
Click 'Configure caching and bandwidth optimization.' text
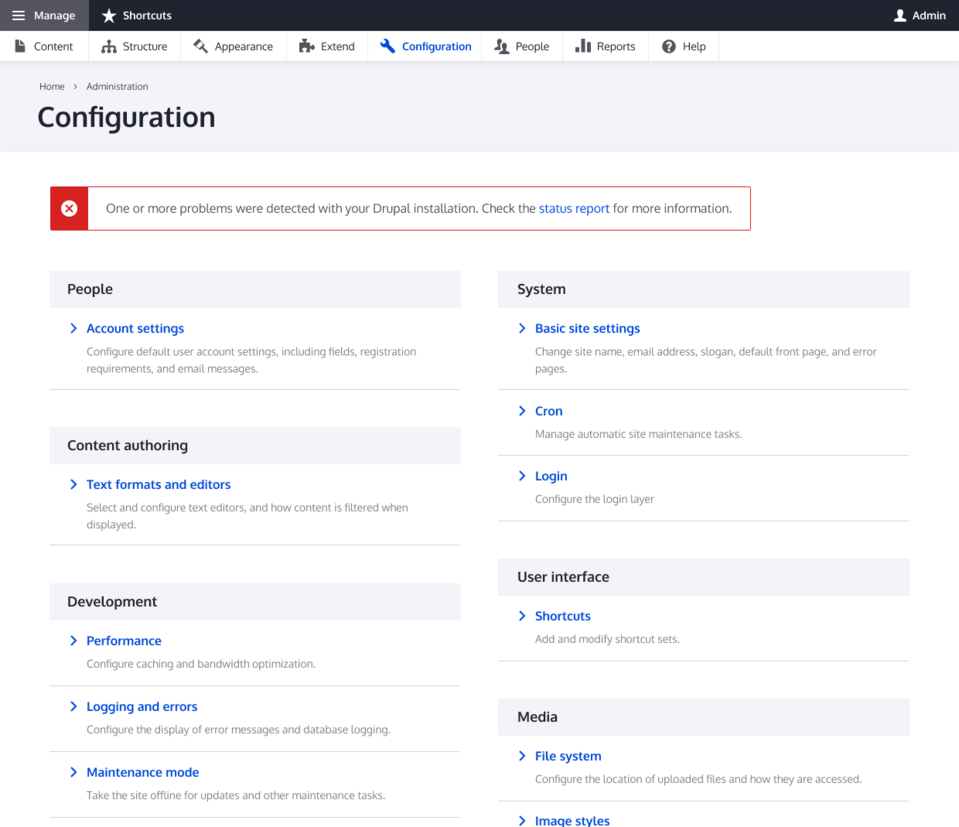coord(201,664)
